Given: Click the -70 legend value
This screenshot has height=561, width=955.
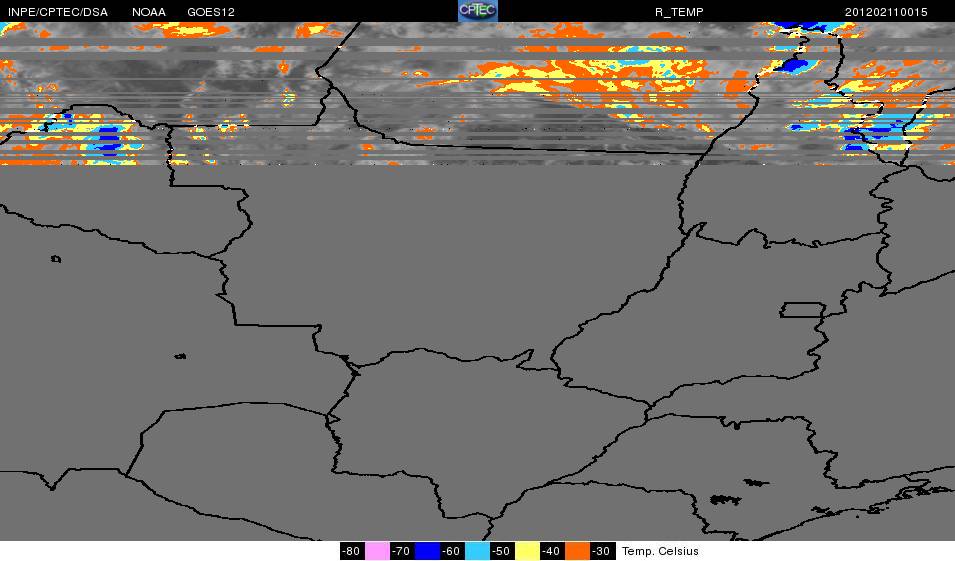Looking at the screenshot, I should point(402,551).
